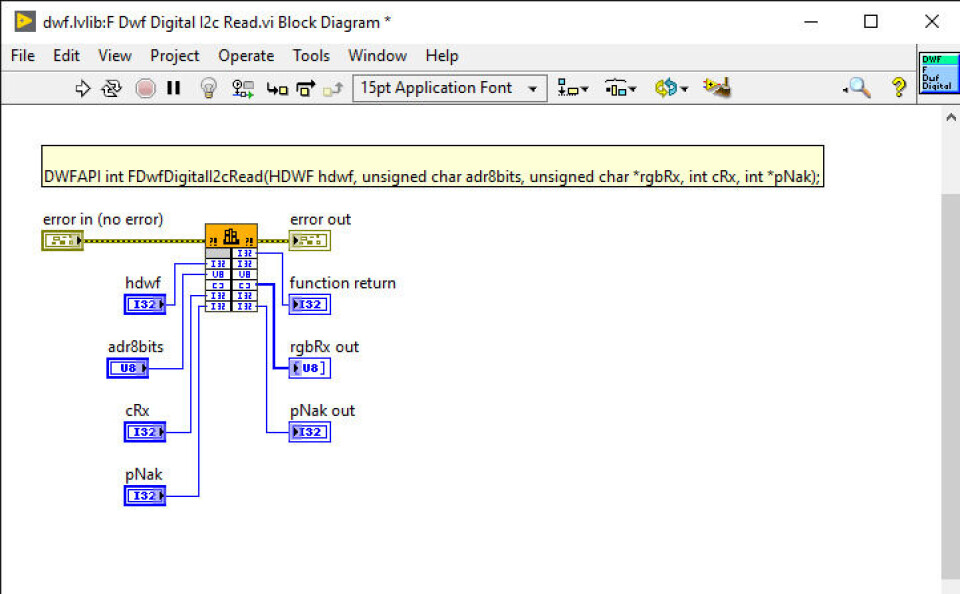Open the Operate menu

click(246, 56)
